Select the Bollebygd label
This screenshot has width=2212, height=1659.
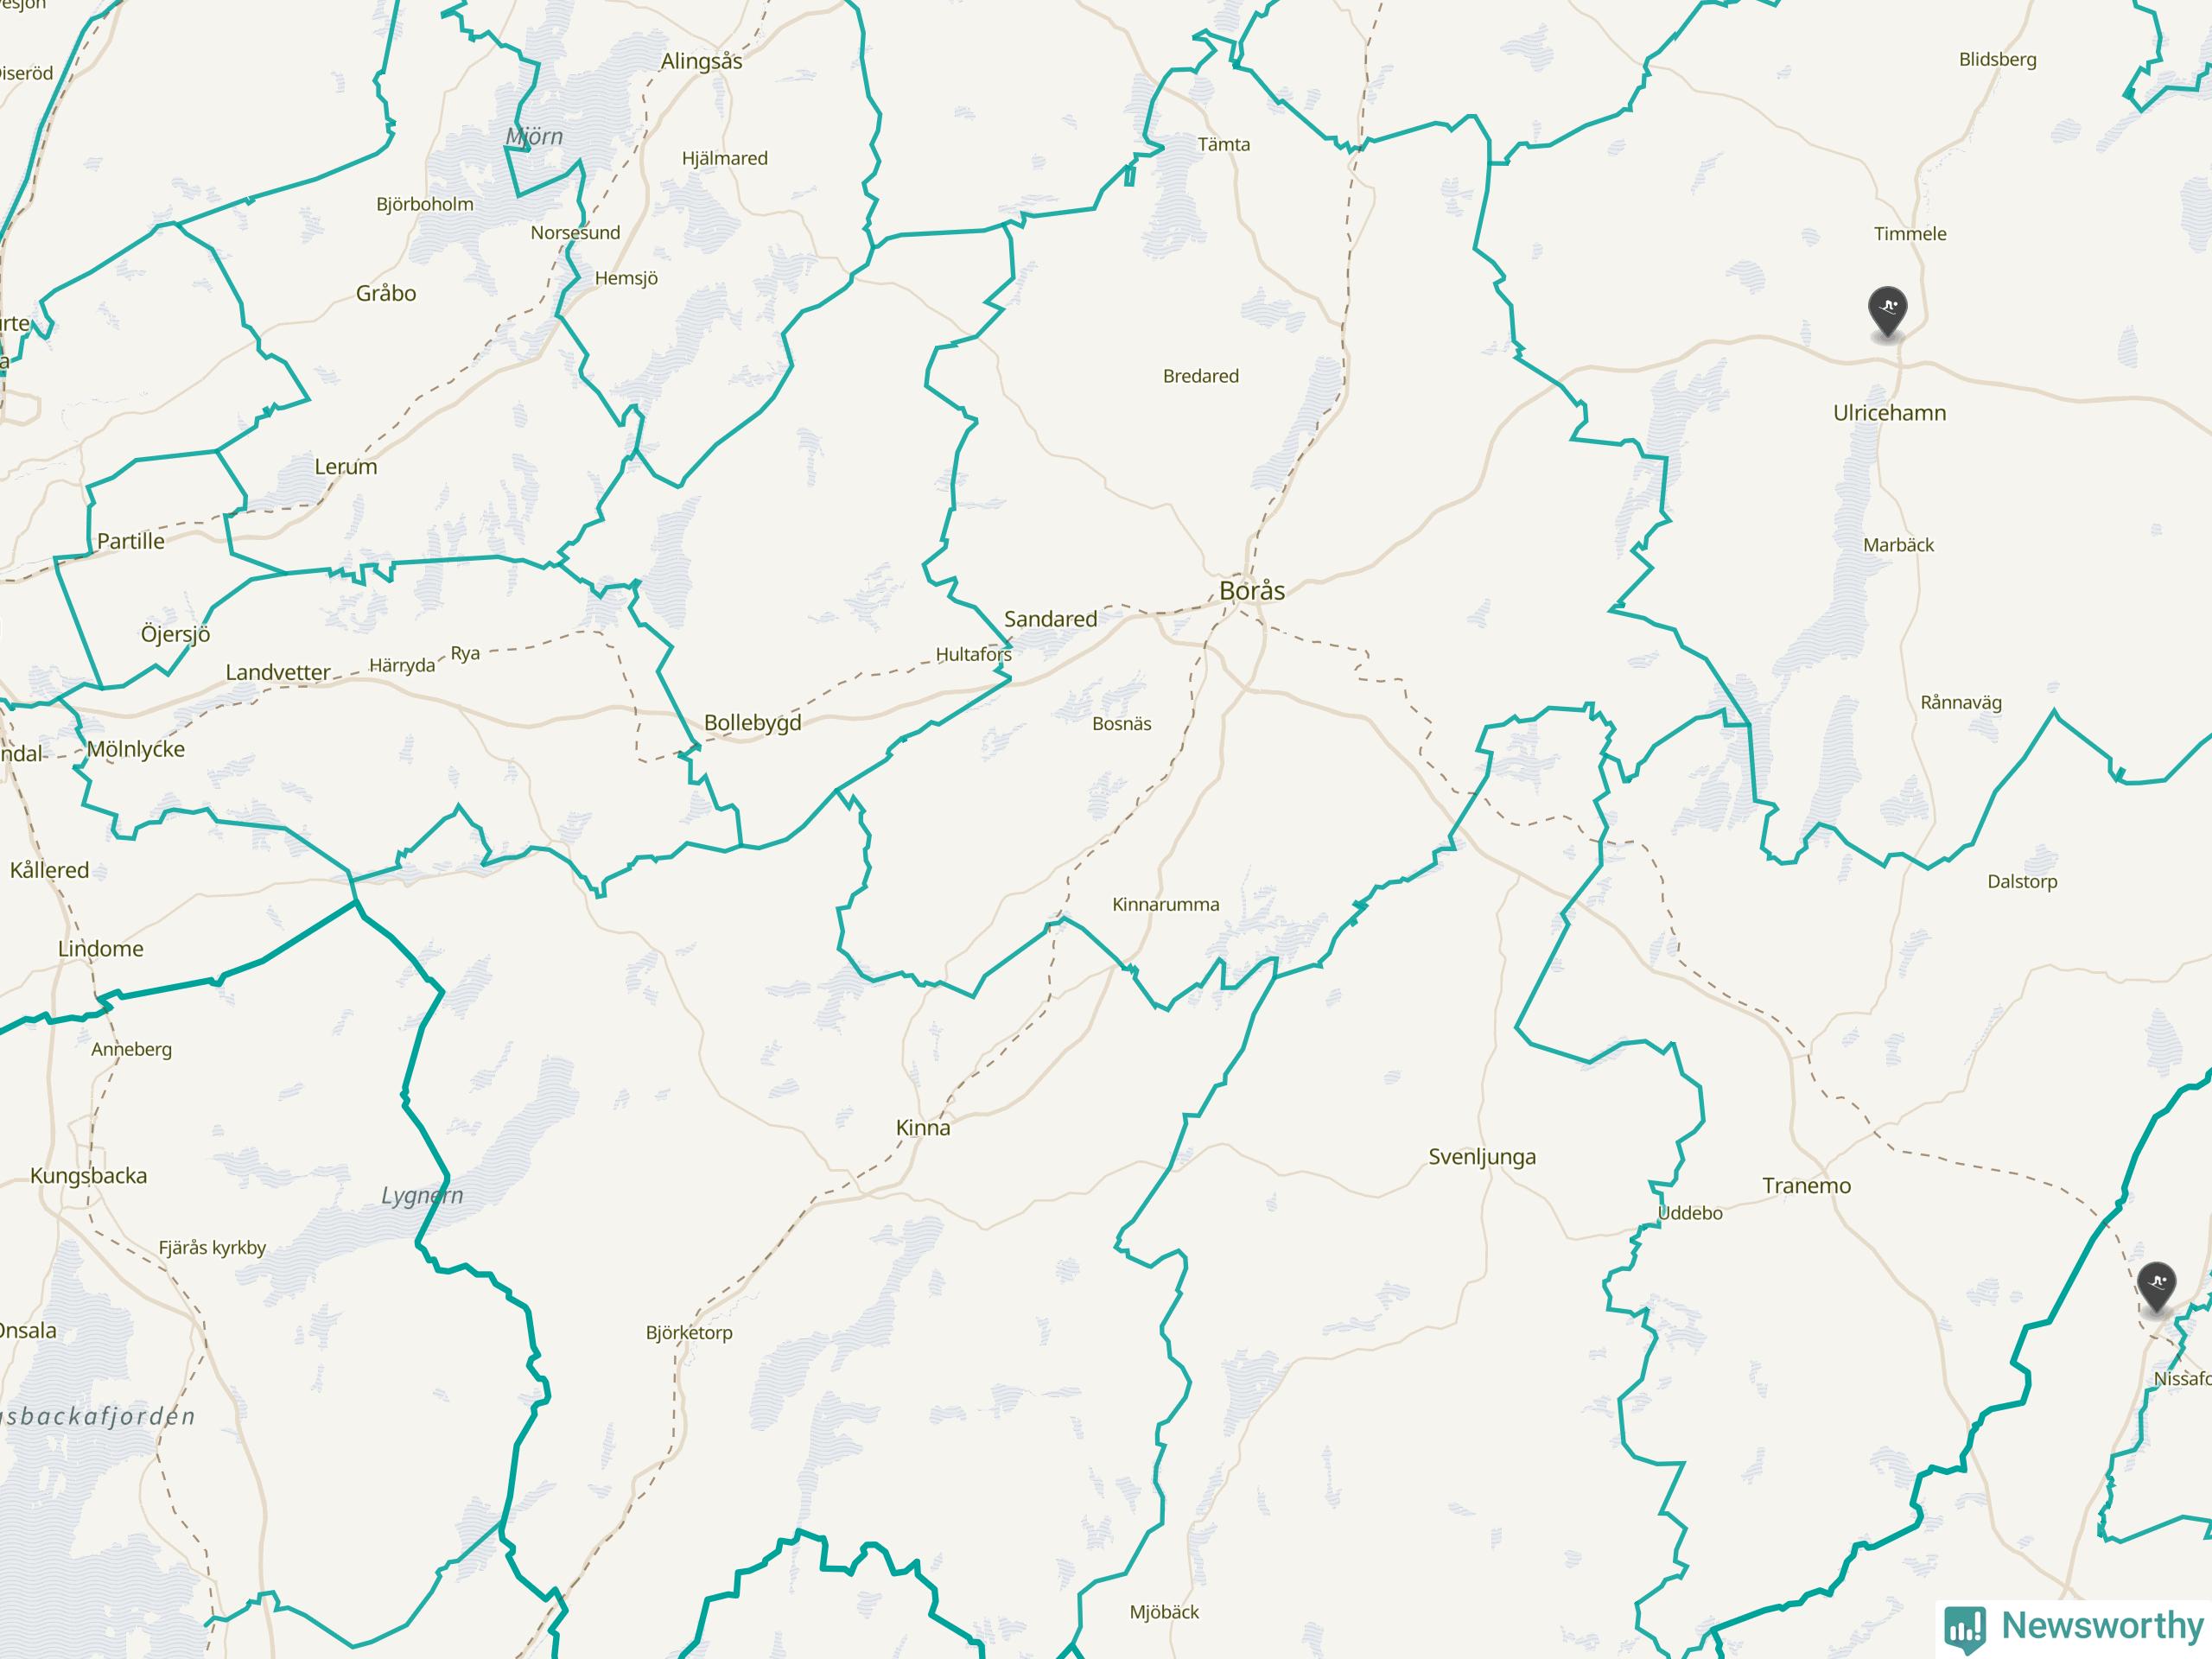[752, 723]
